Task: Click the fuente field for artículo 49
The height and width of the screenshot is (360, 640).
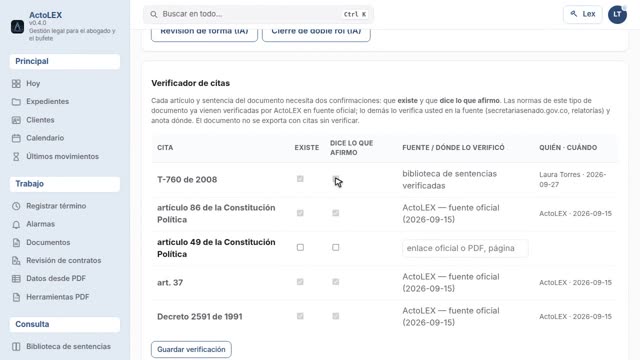Action: 465,248
